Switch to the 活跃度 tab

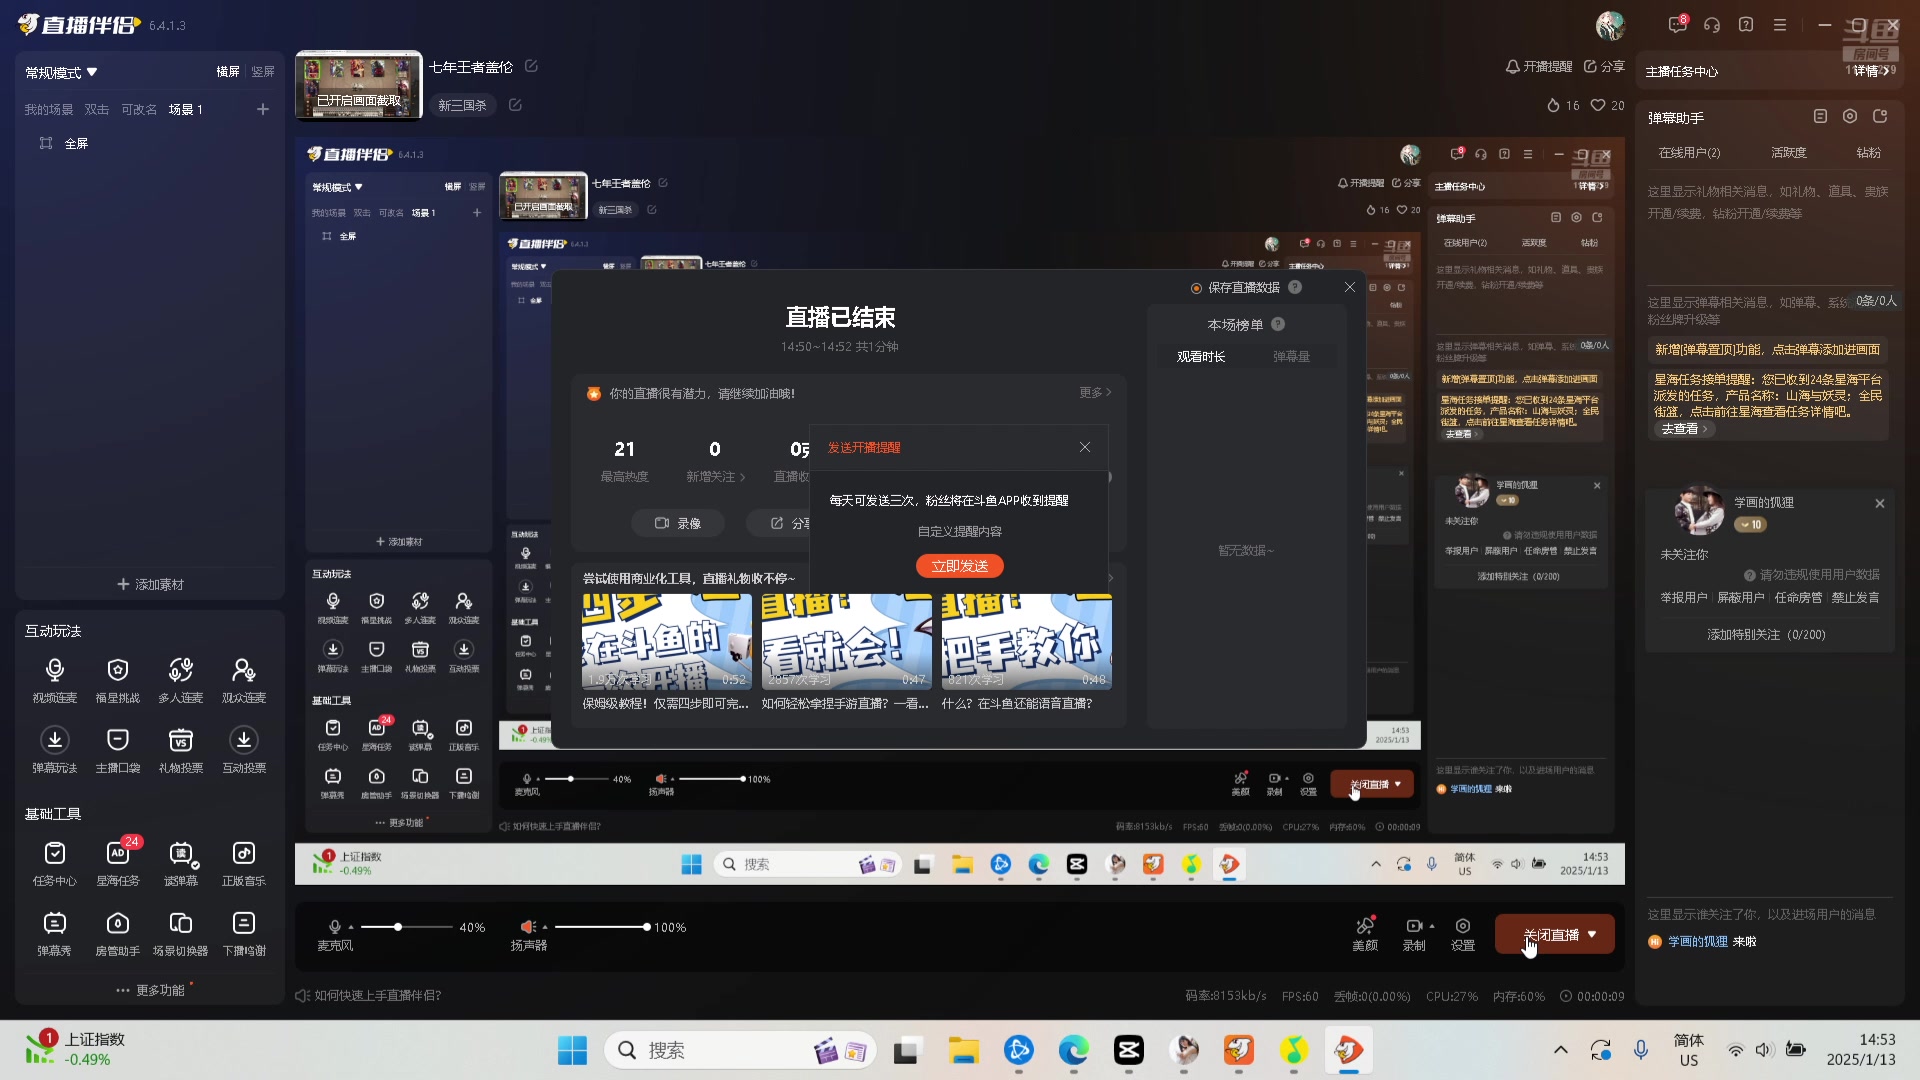[1788, 153]
